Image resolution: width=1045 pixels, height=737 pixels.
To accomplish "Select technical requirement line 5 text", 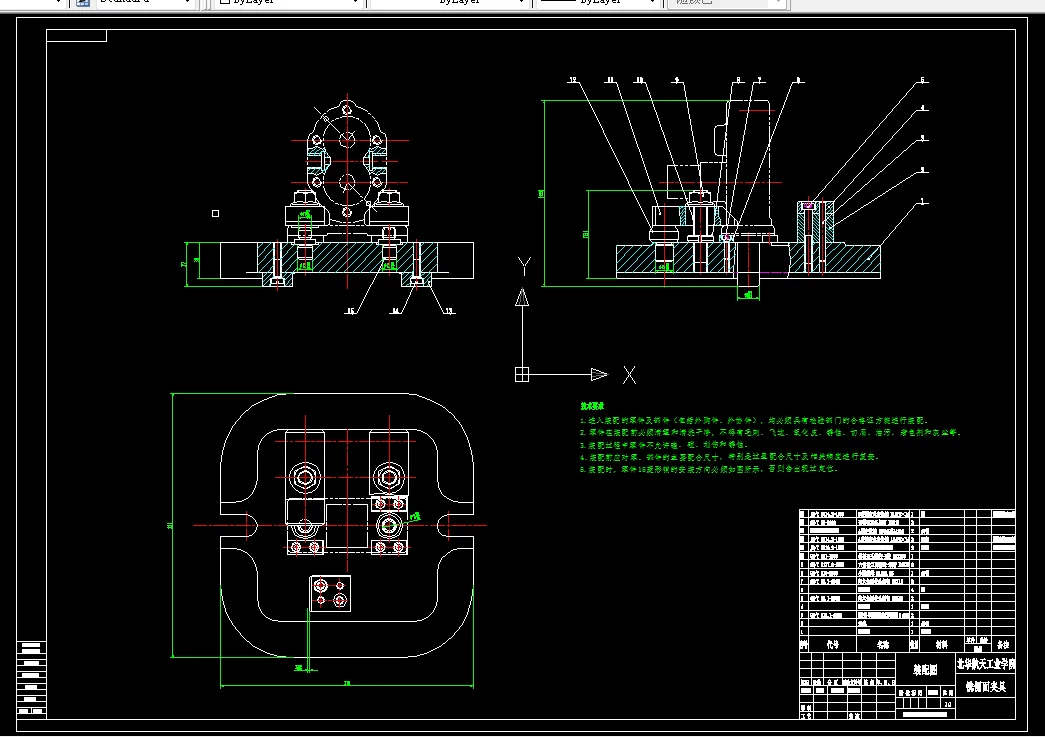I will coord(708,468).
